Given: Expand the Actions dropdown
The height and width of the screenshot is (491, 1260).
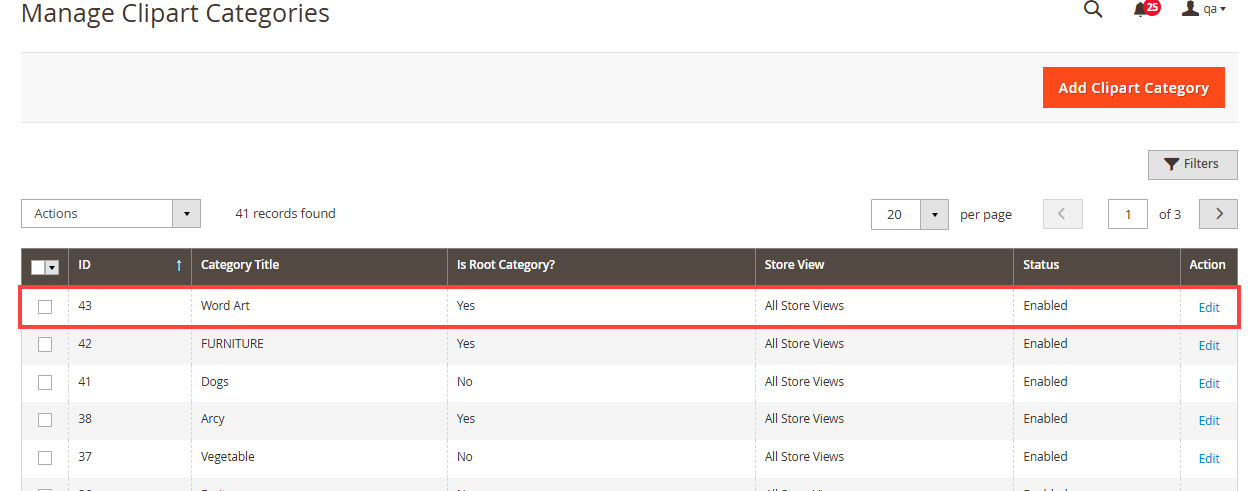Looking at the screenshot, I should pos(186,214).
